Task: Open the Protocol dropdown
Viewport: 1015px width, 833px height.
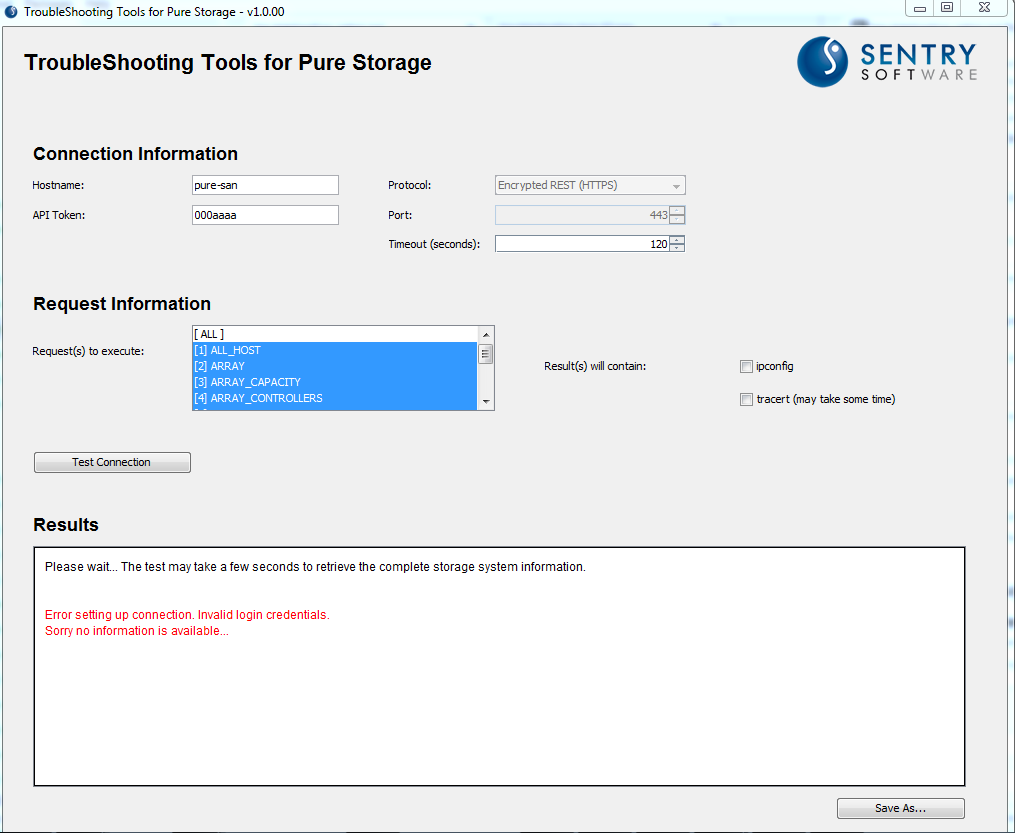Action: [x=676, y=185]
